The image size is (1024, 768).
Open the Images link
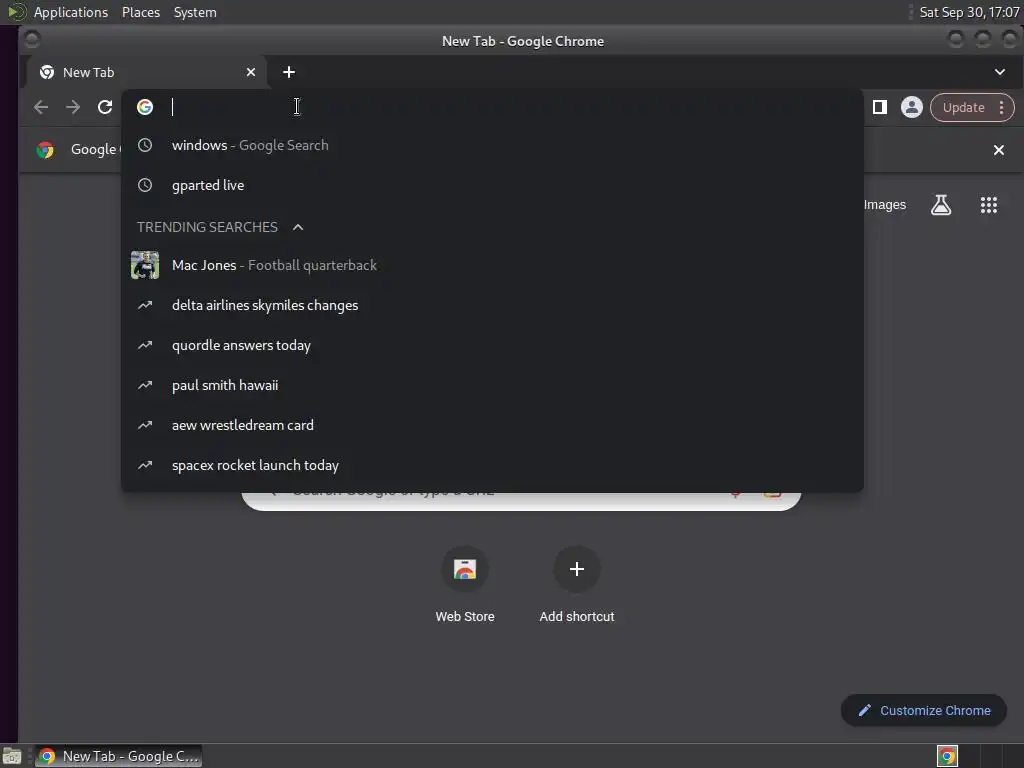885,205
